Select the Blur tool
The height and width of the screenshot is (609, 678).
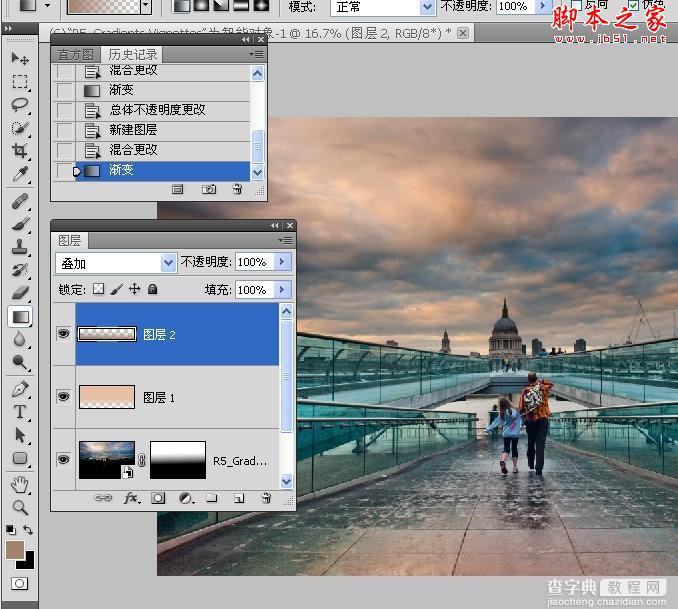[x=20, y=340]
